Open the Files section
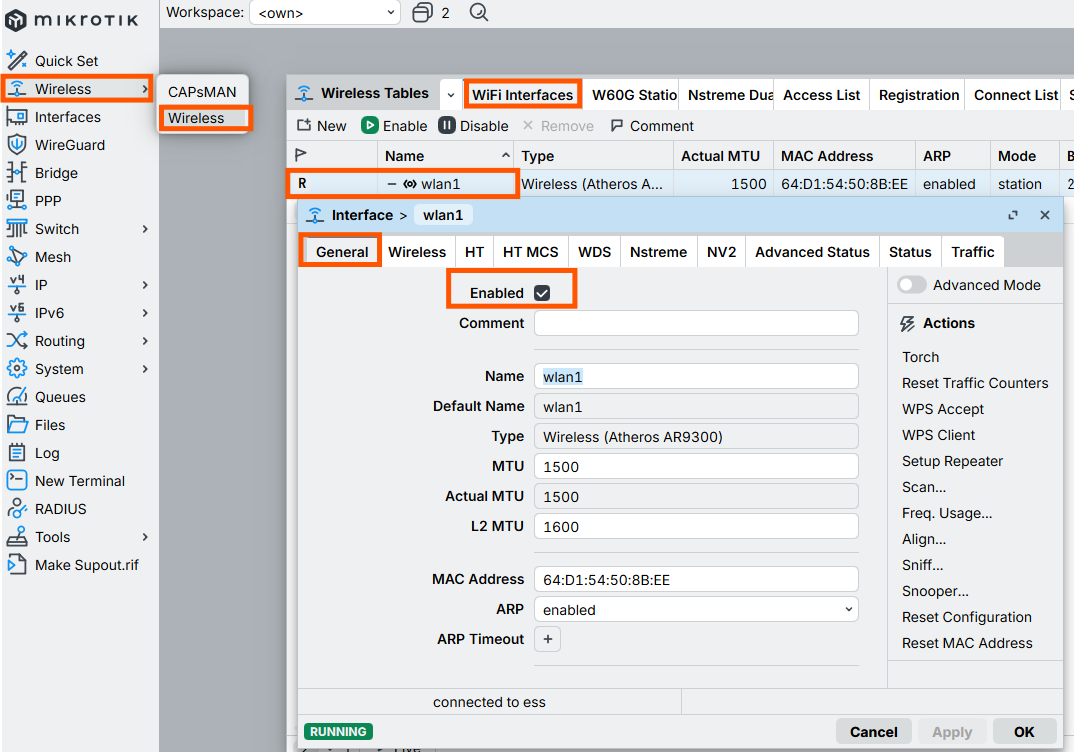 click(x=49, y=425)
